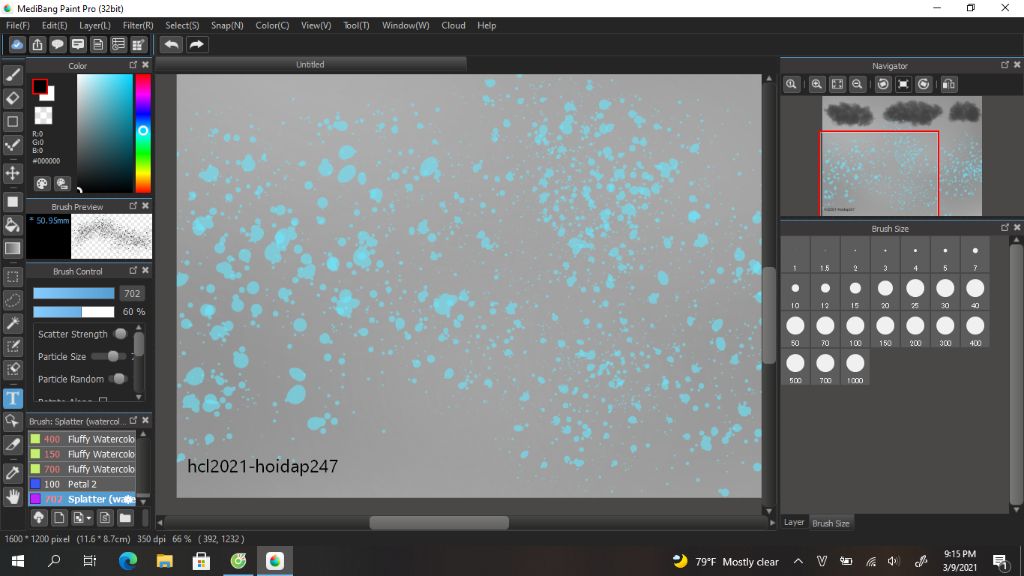Screen dimensions: 1024x576
Task: Open brush folder icon
Action: point(125,518)
